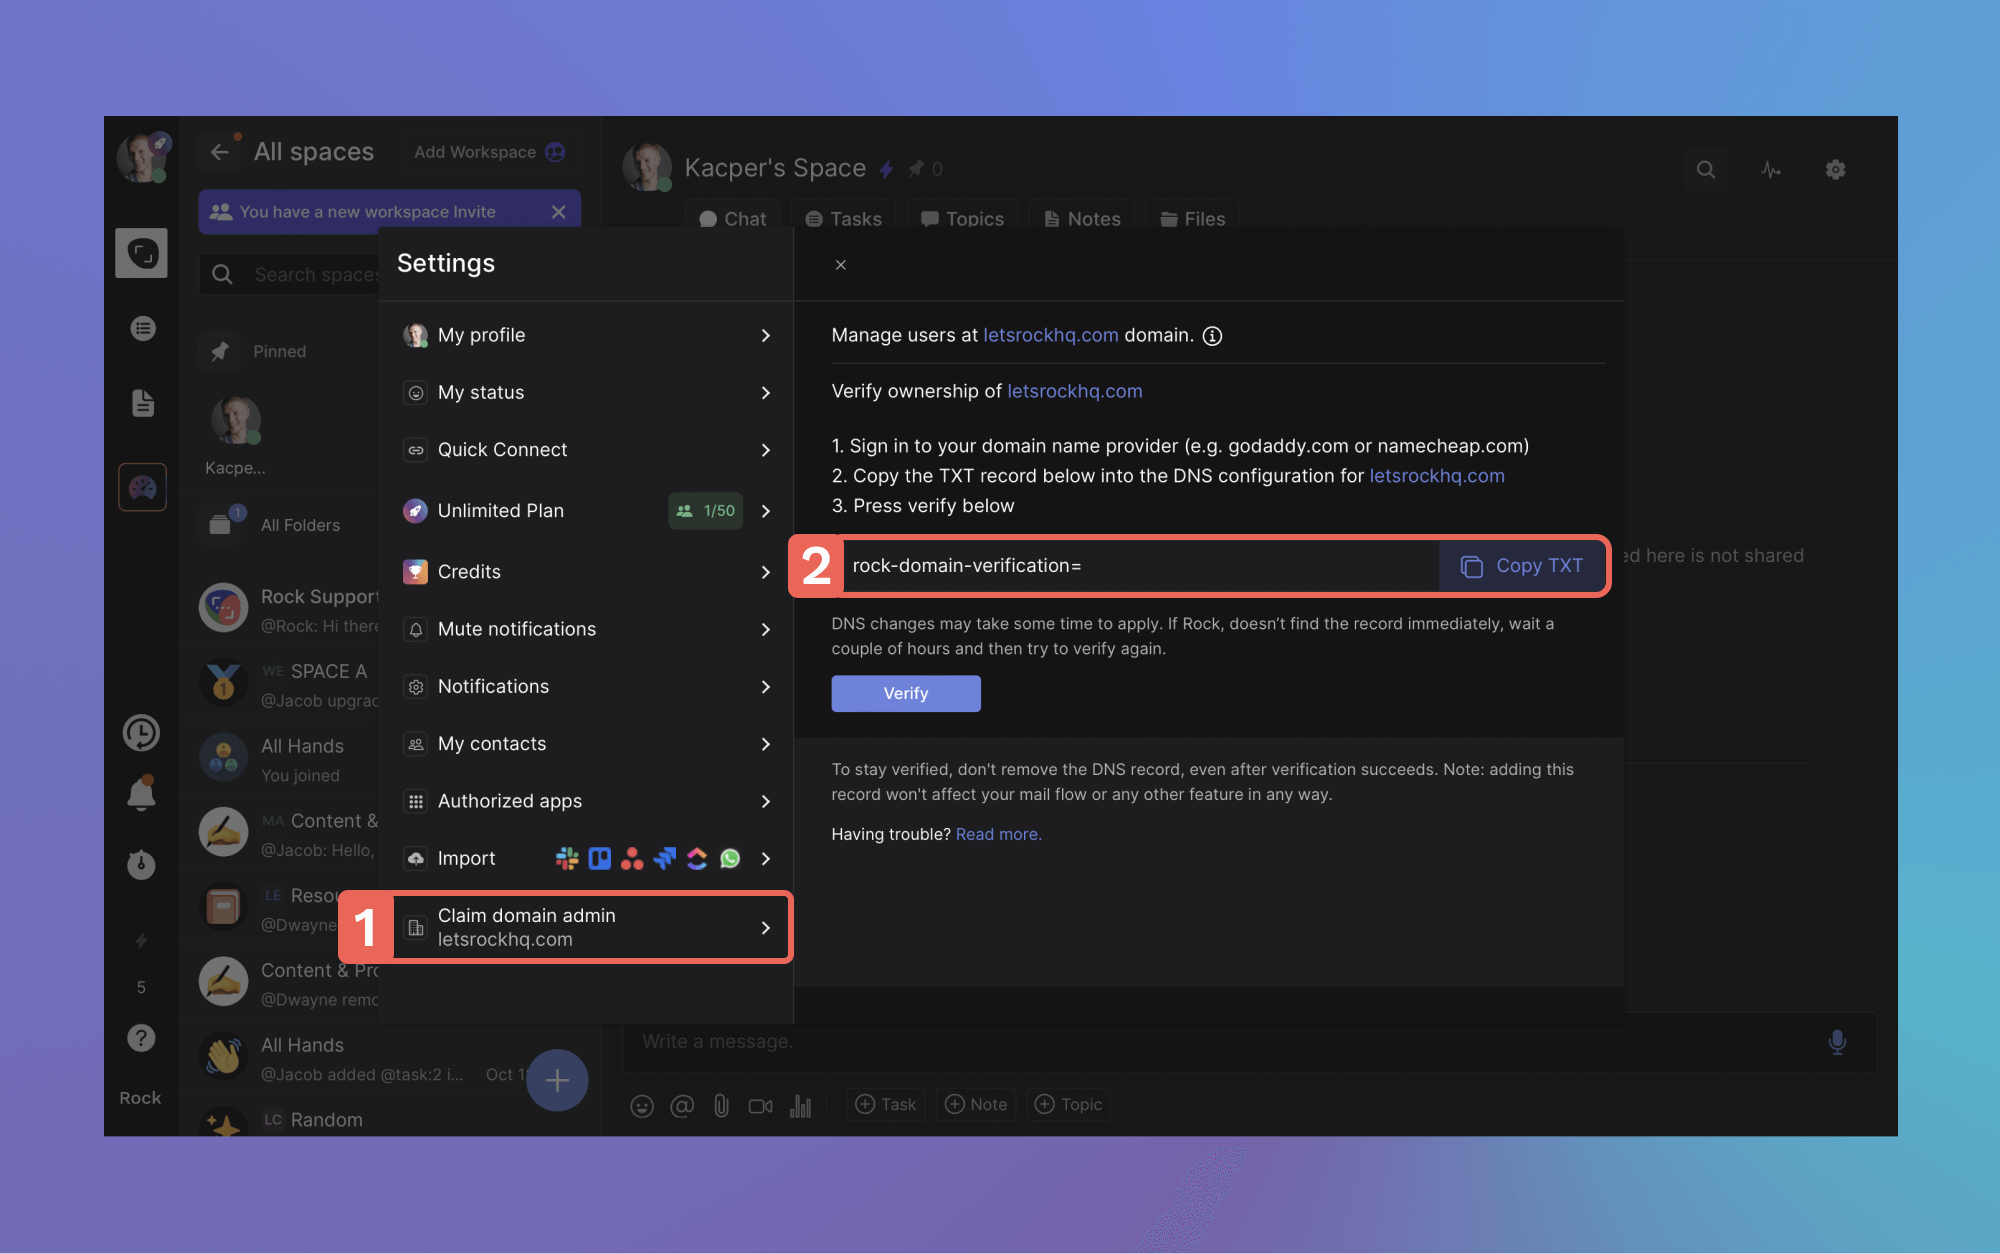The image size is (2000, 1254).
Task: Open the help question mark icon
Action: click(x=141, y=1038)
